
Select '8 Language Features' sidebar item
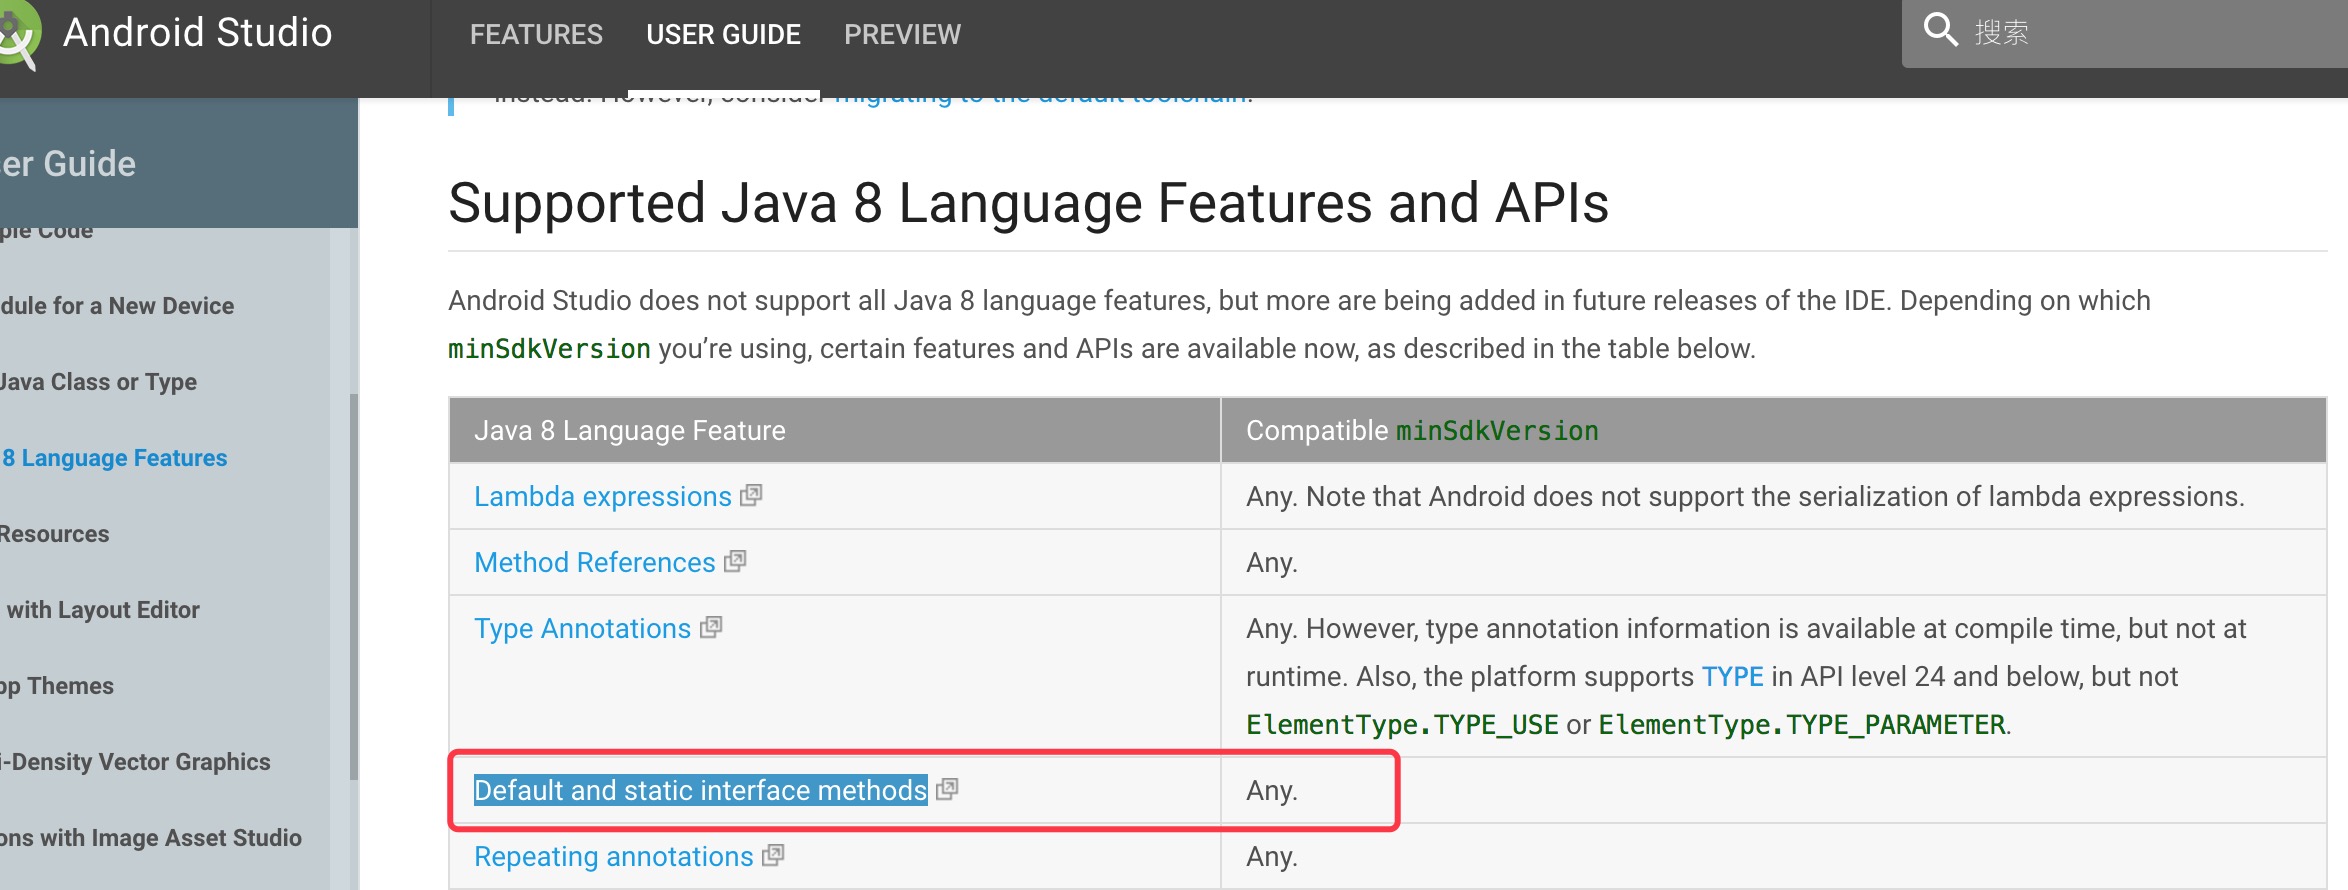114,458
